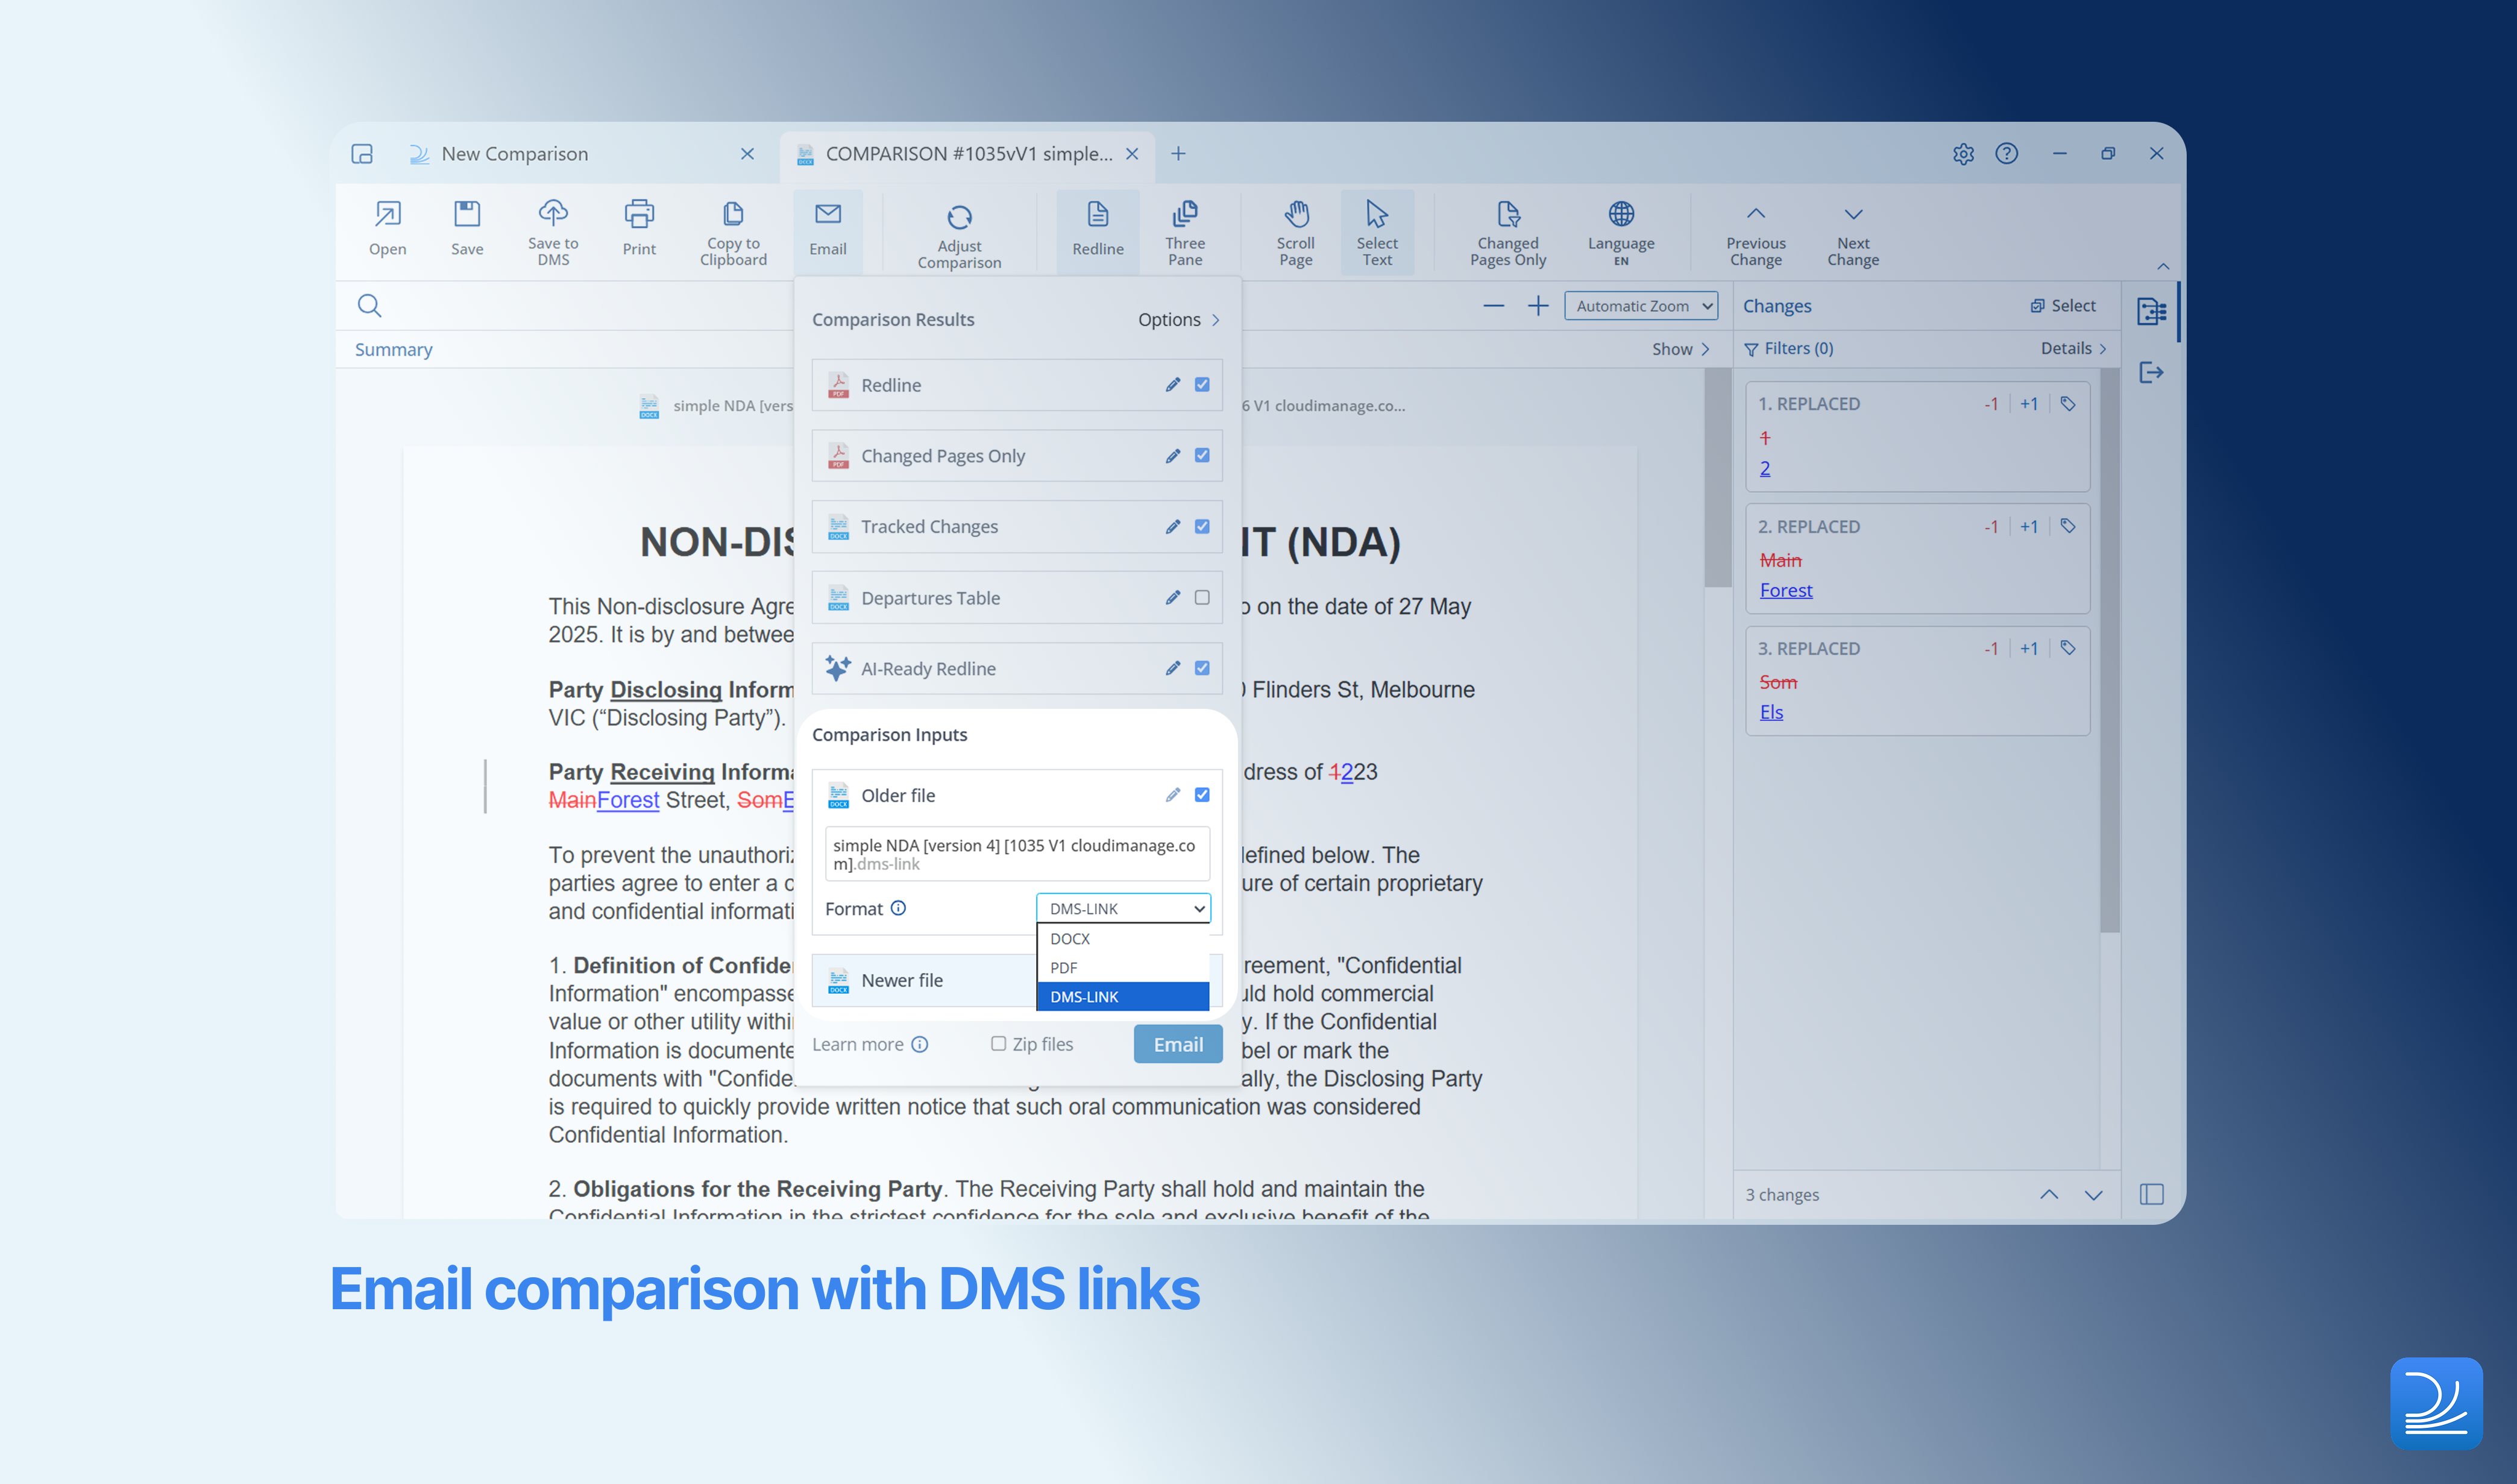Open Automatic Zoom dropdown
Screen dimensions: 2517x1484
(1641, 306)
